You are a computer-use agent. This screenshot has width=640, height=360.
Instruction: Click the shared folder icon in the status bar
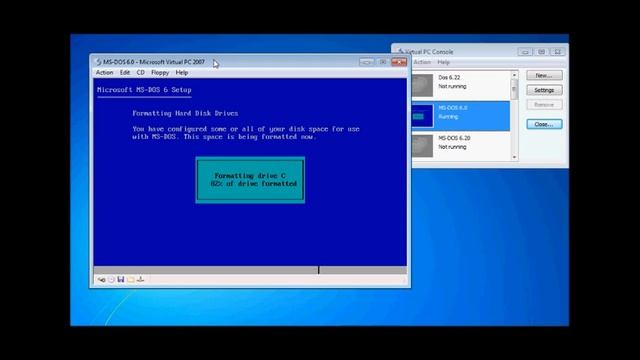[131, 280]
